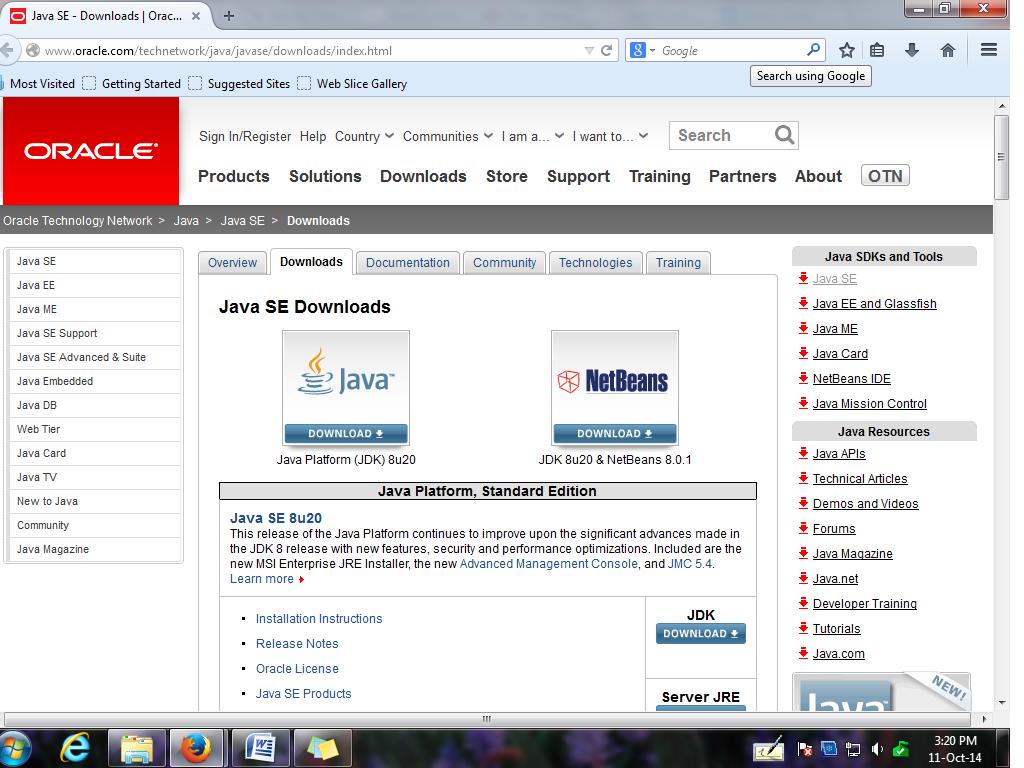Switch to the Overview tab
The width and height of the screenshot is (1024, 768).
coord(232,263)
